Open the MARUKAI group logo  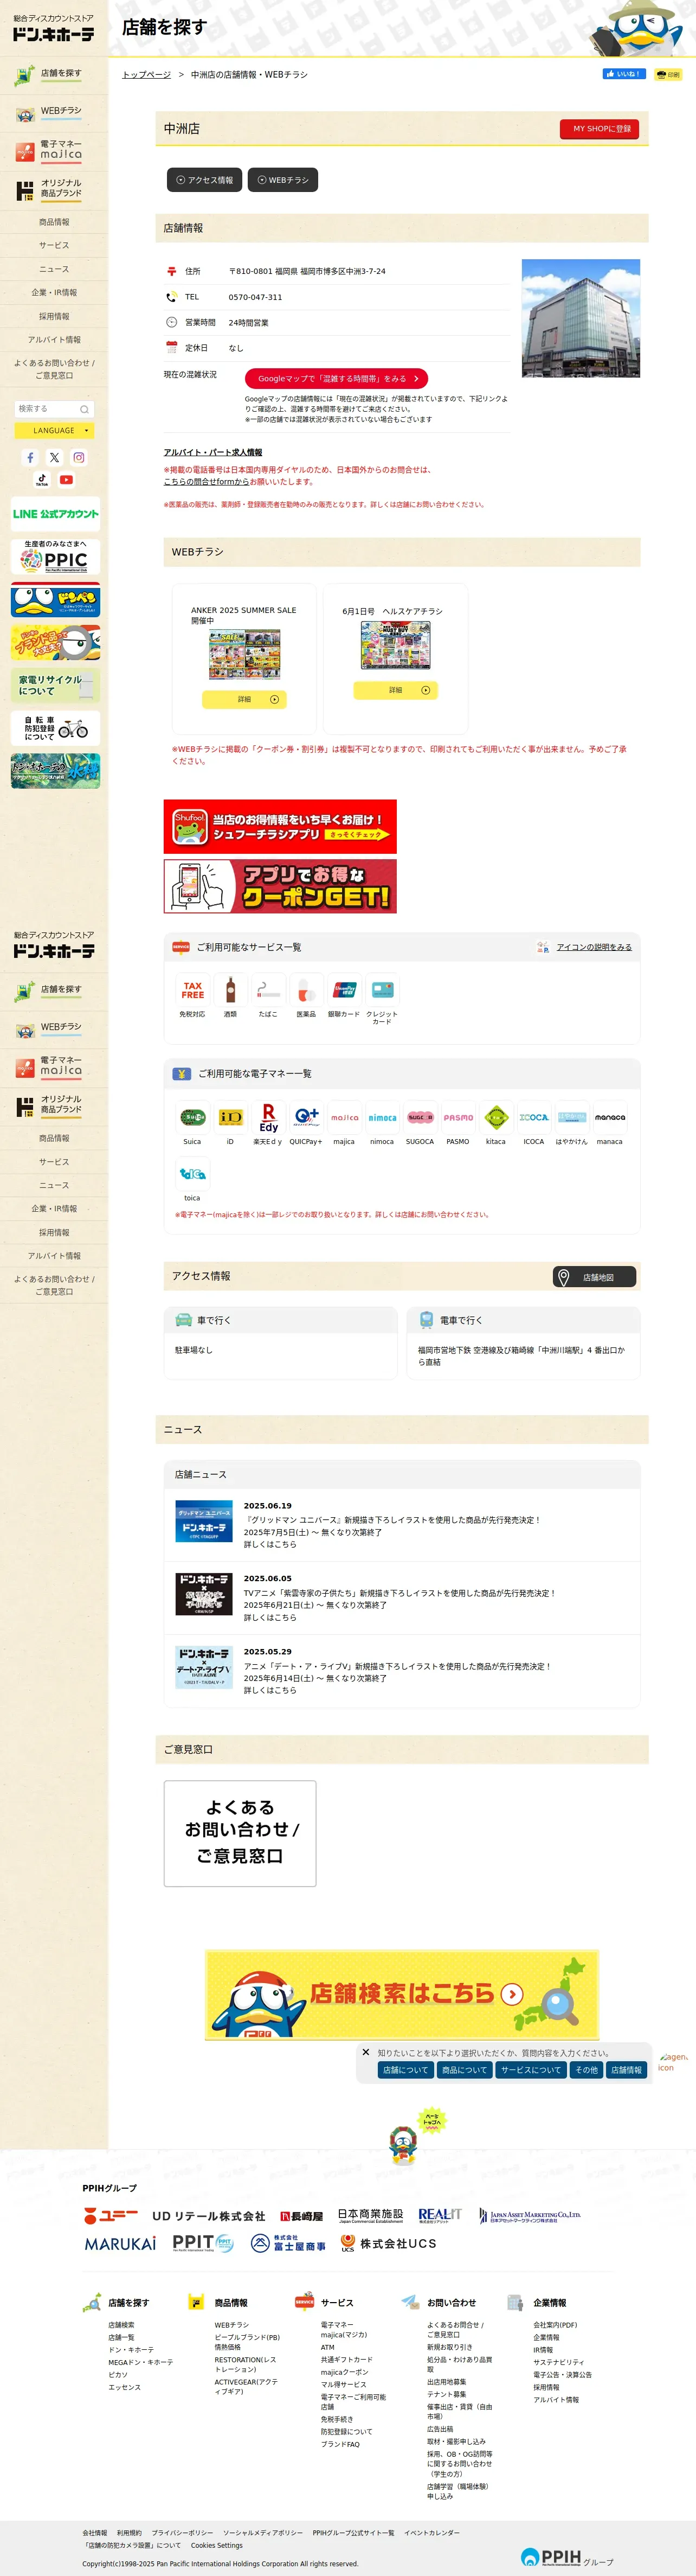pyautogui.click(x=120, y=2244)
